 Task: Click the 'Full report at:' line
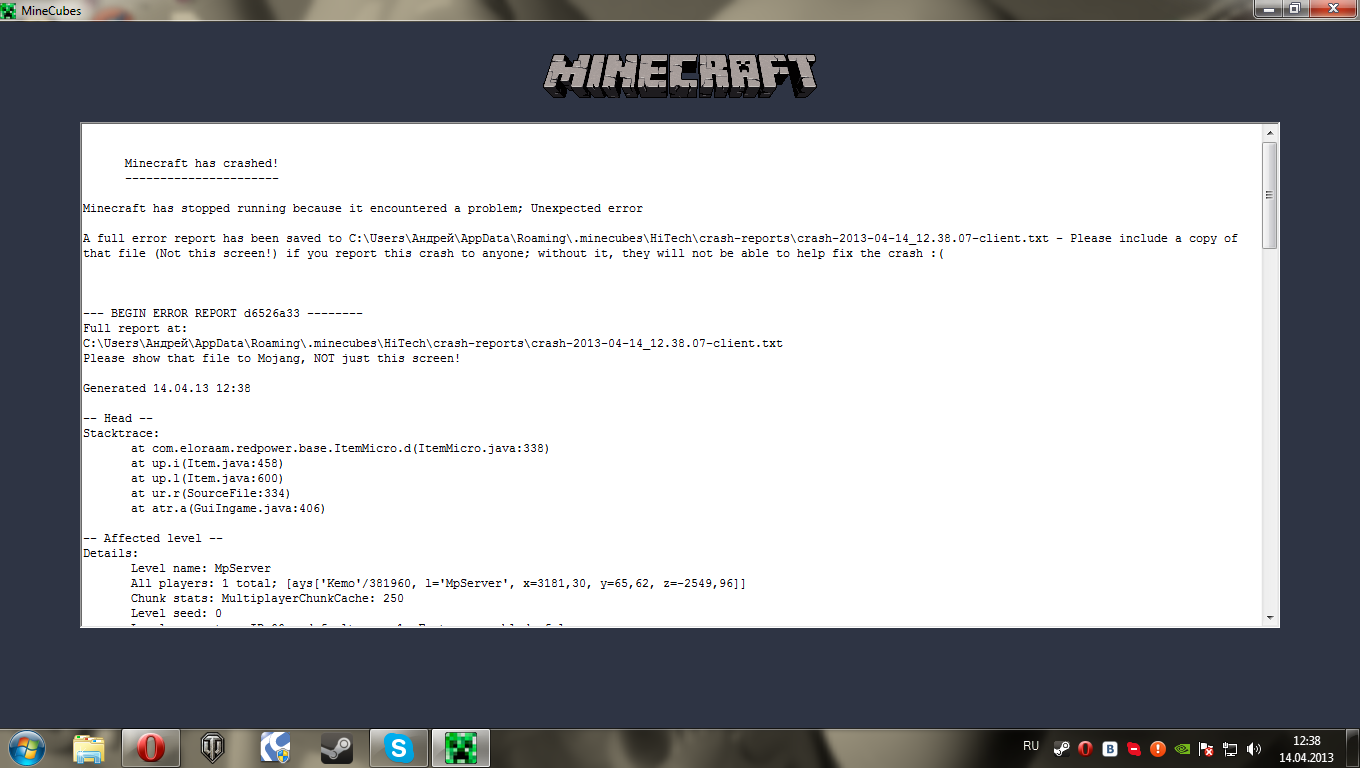(135, 328)
